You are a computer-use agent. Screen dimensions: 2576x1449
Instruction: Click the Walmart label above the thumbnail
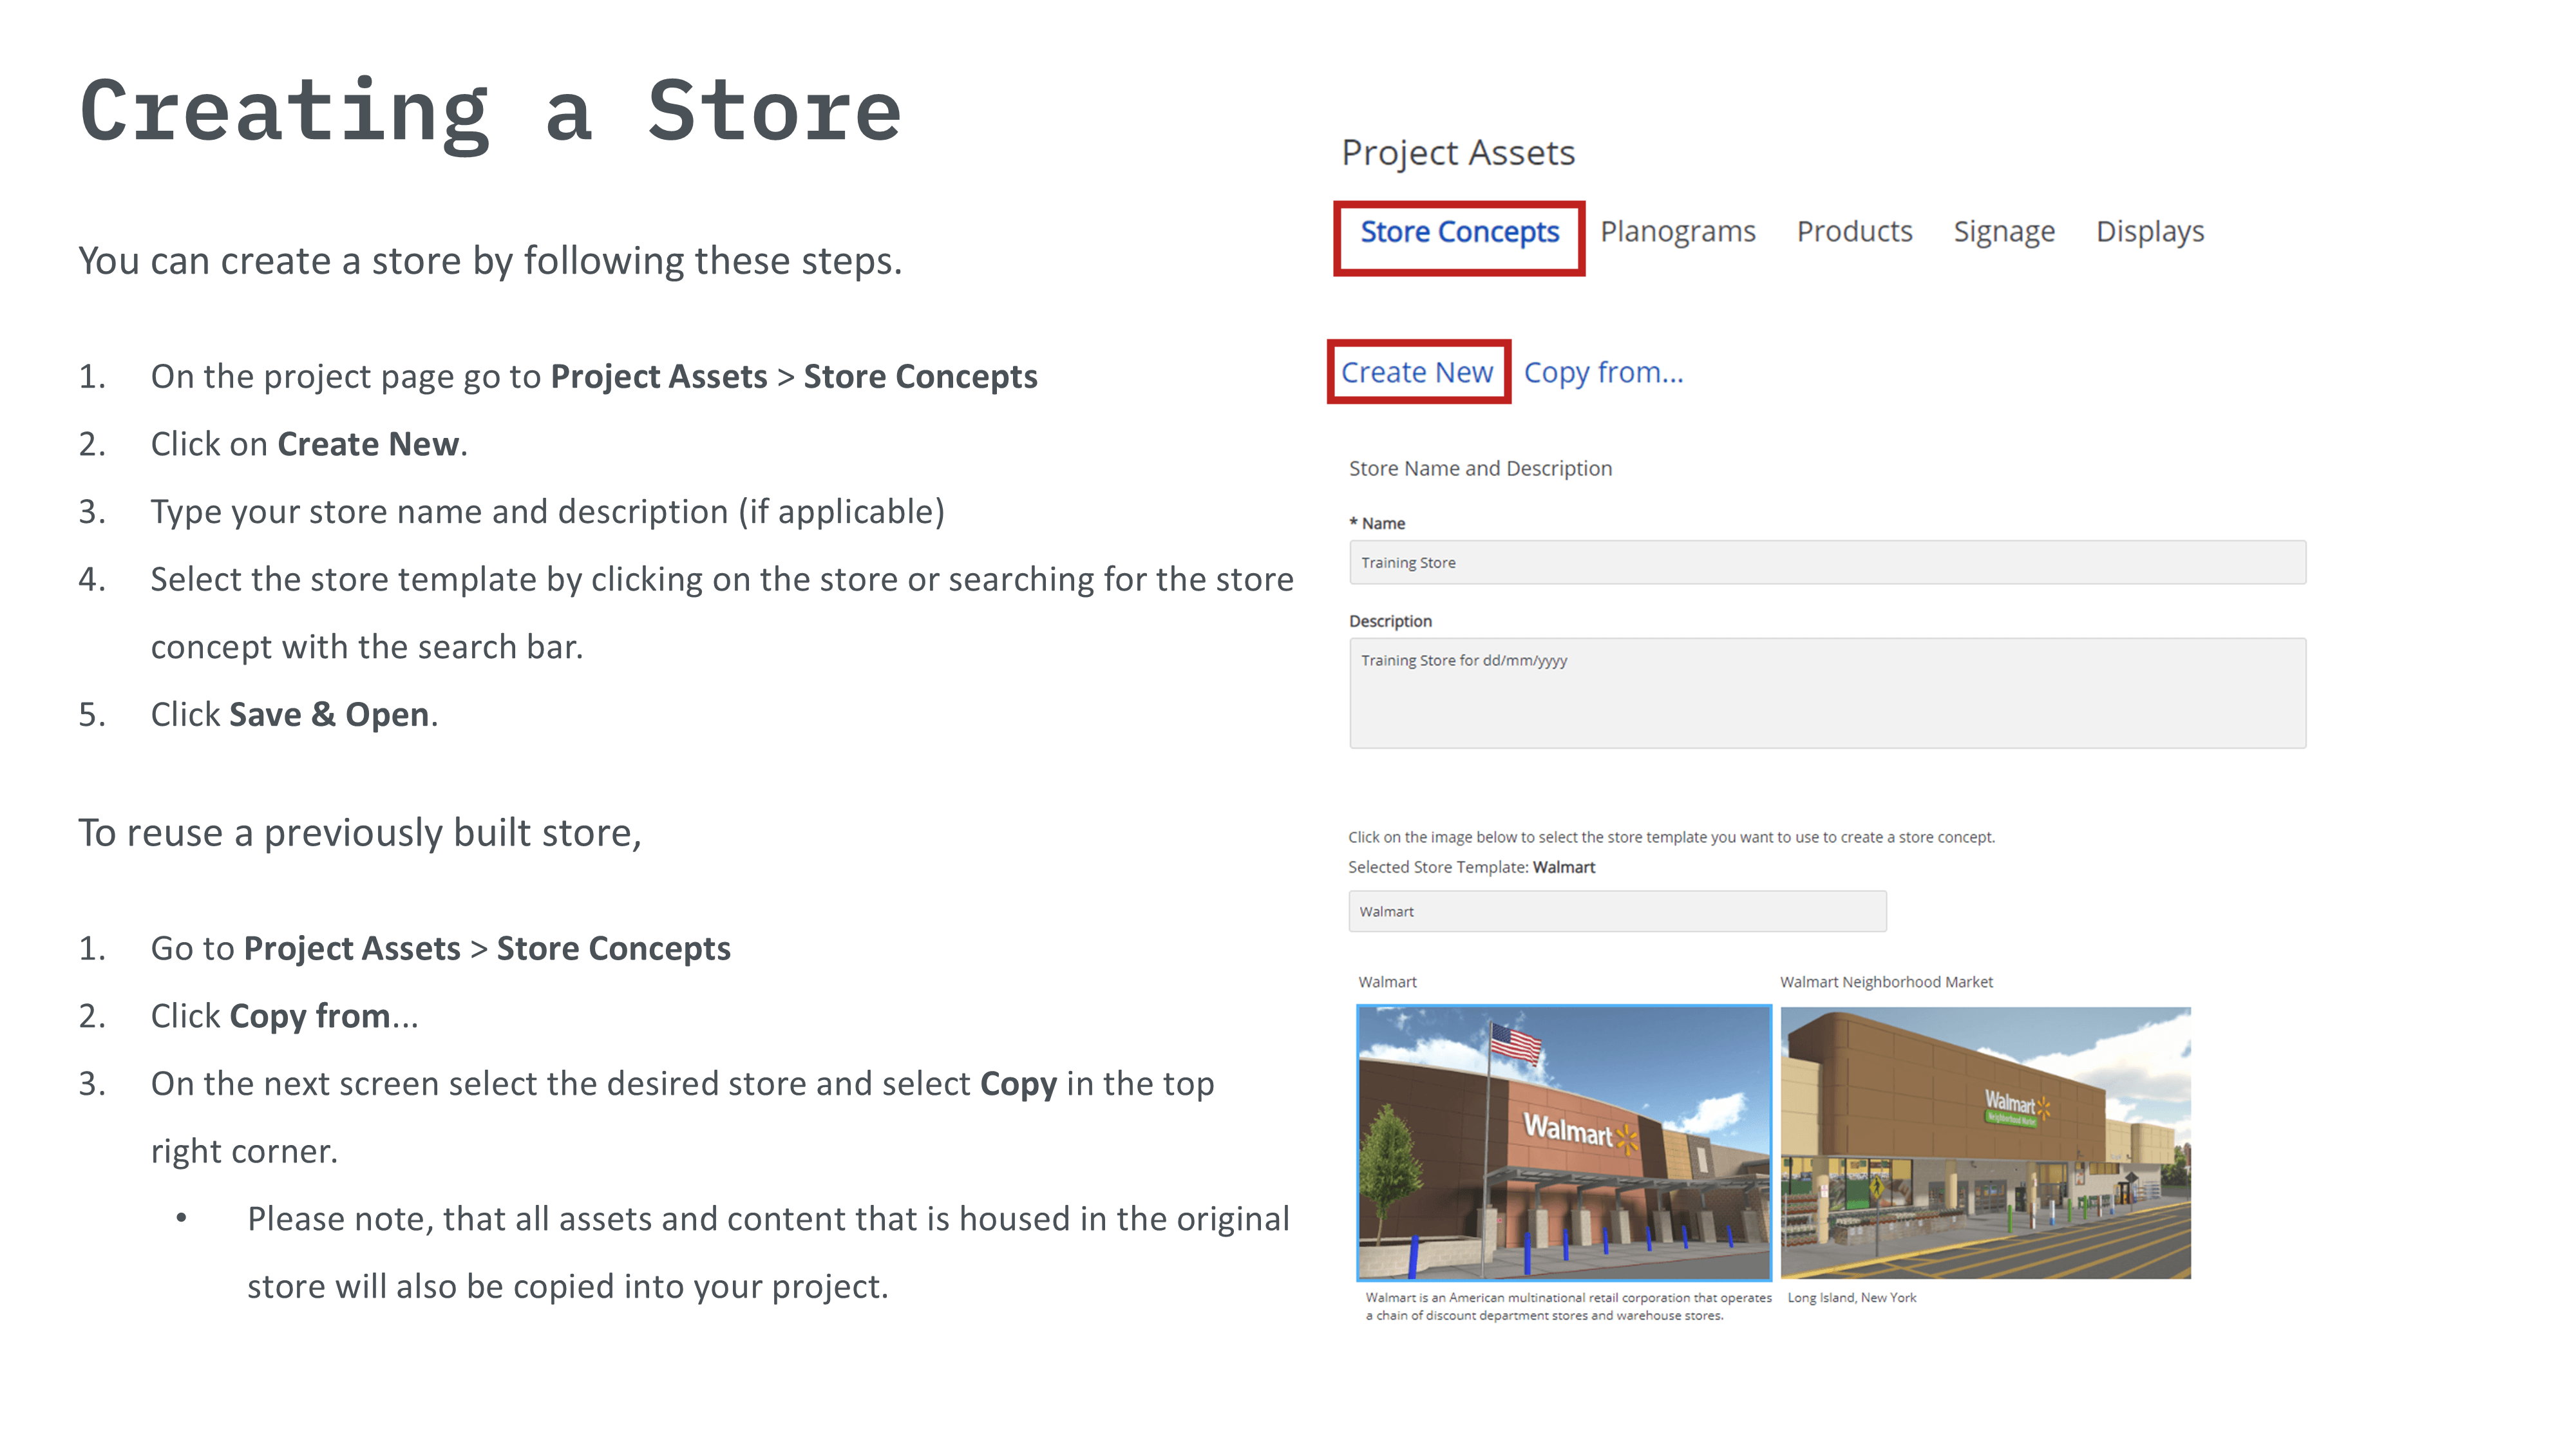(x=1387, y=982)
